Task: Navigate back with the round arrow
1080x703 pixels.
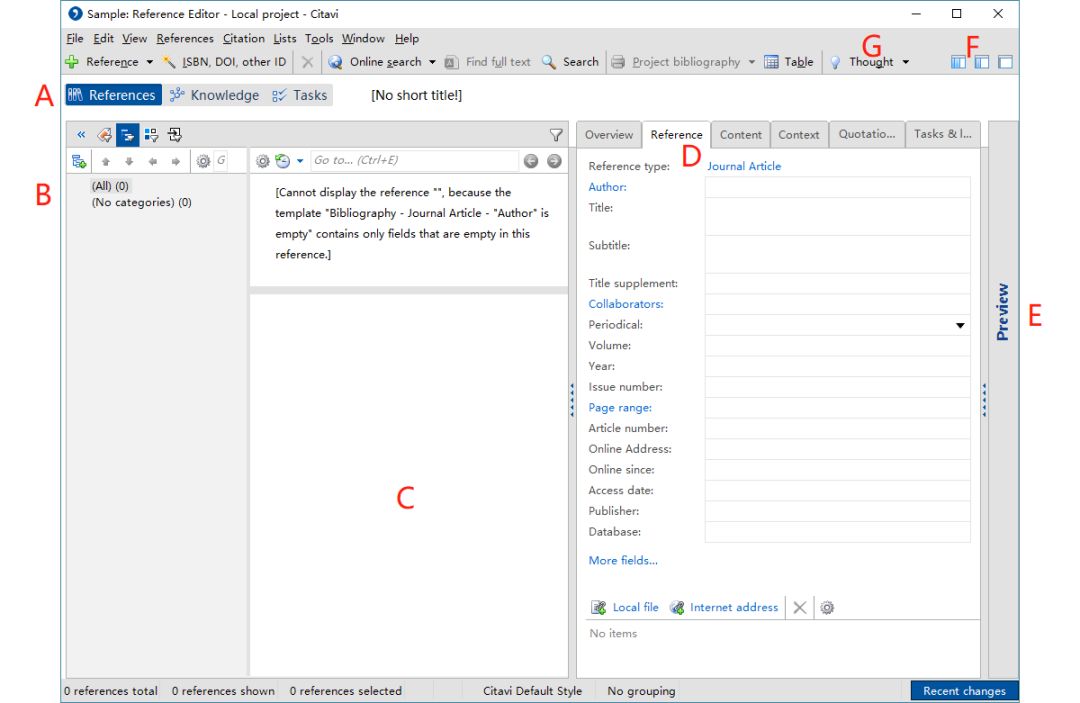Action: click(530, 161)
